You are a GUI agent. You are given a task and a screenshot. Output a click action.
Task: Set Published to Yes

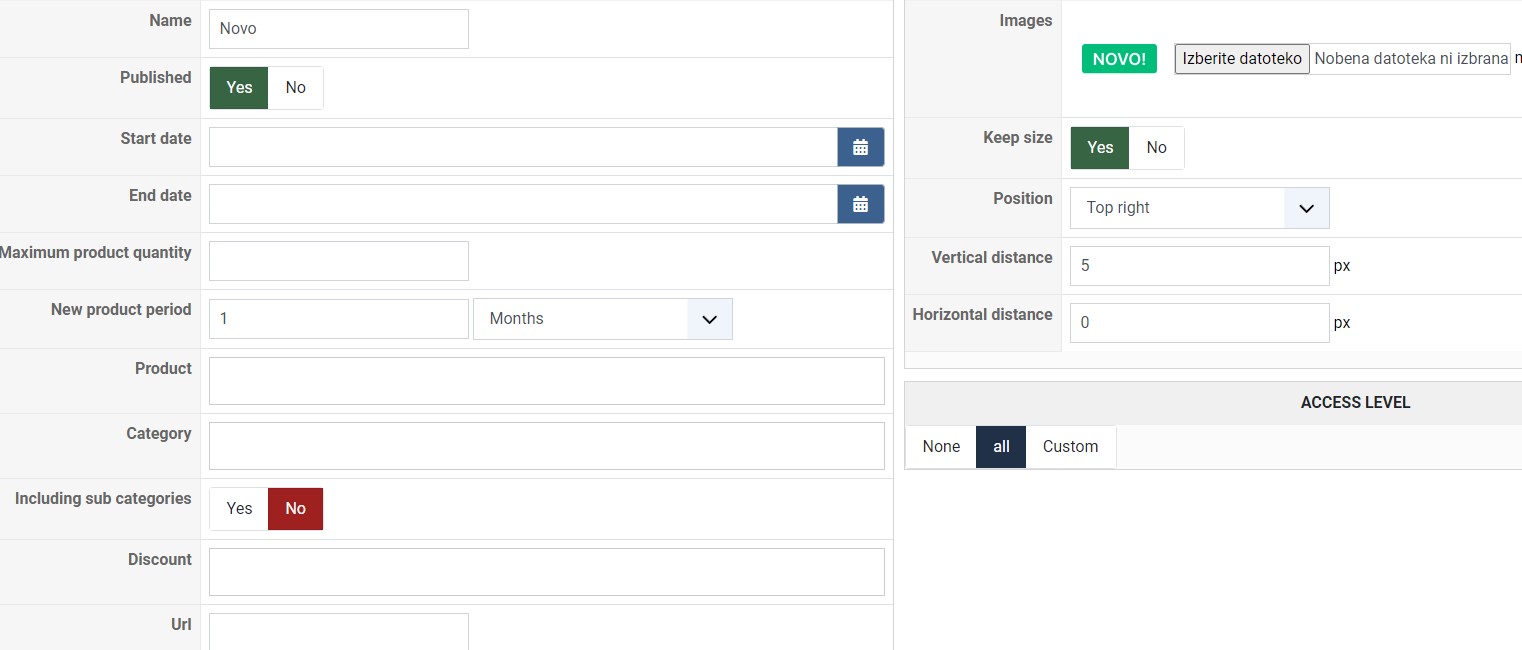[239, 88]
